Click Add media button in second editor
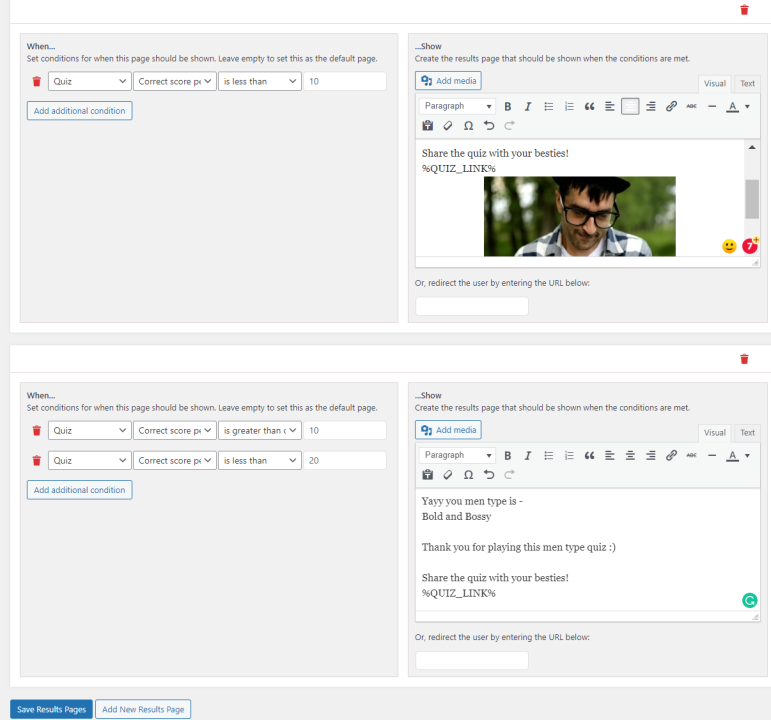 pyautogui.click(x=448, y=430)
